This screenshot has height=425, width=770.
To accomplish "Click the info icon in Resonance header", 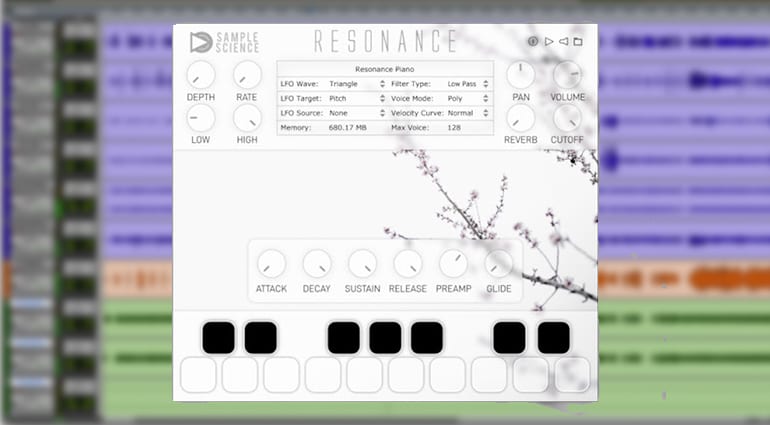I will coord(533,42).
